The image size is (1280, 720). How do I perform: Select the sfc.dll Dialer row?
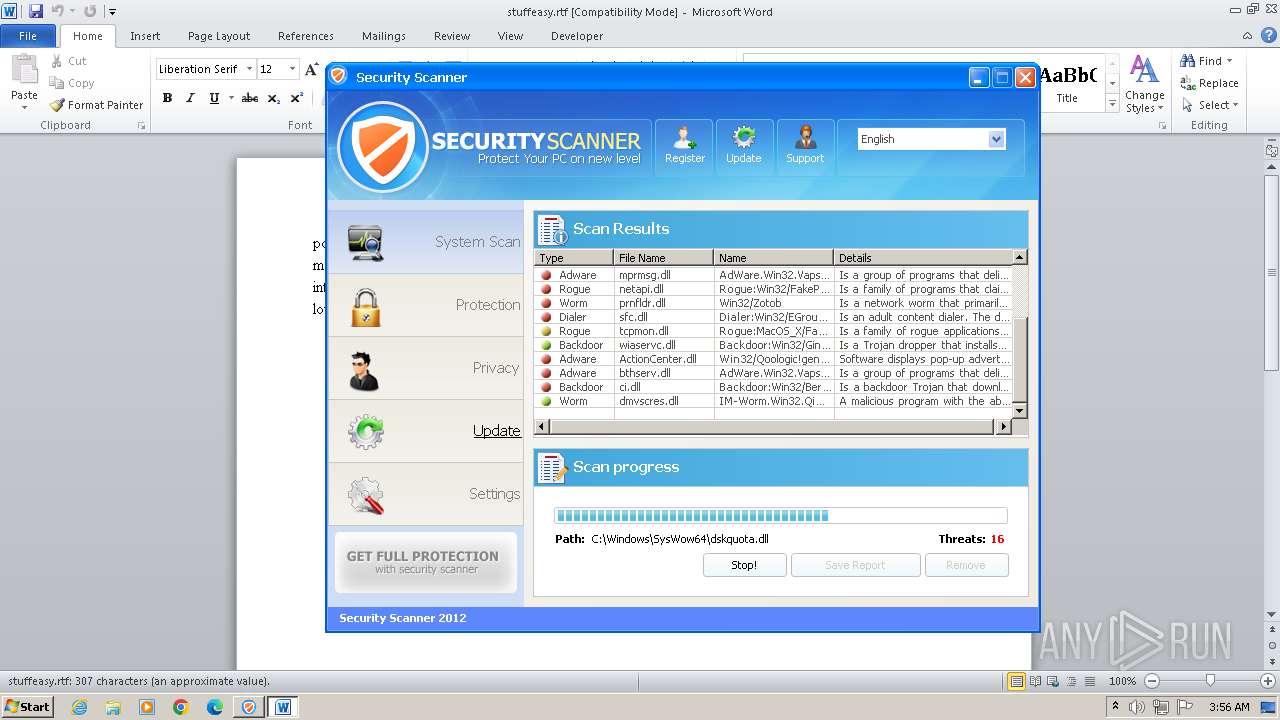(x=774, y=317)
